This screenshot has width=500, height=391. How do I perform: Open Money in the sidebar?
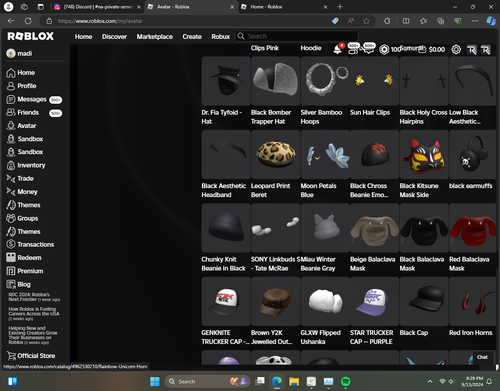point(22,192)
